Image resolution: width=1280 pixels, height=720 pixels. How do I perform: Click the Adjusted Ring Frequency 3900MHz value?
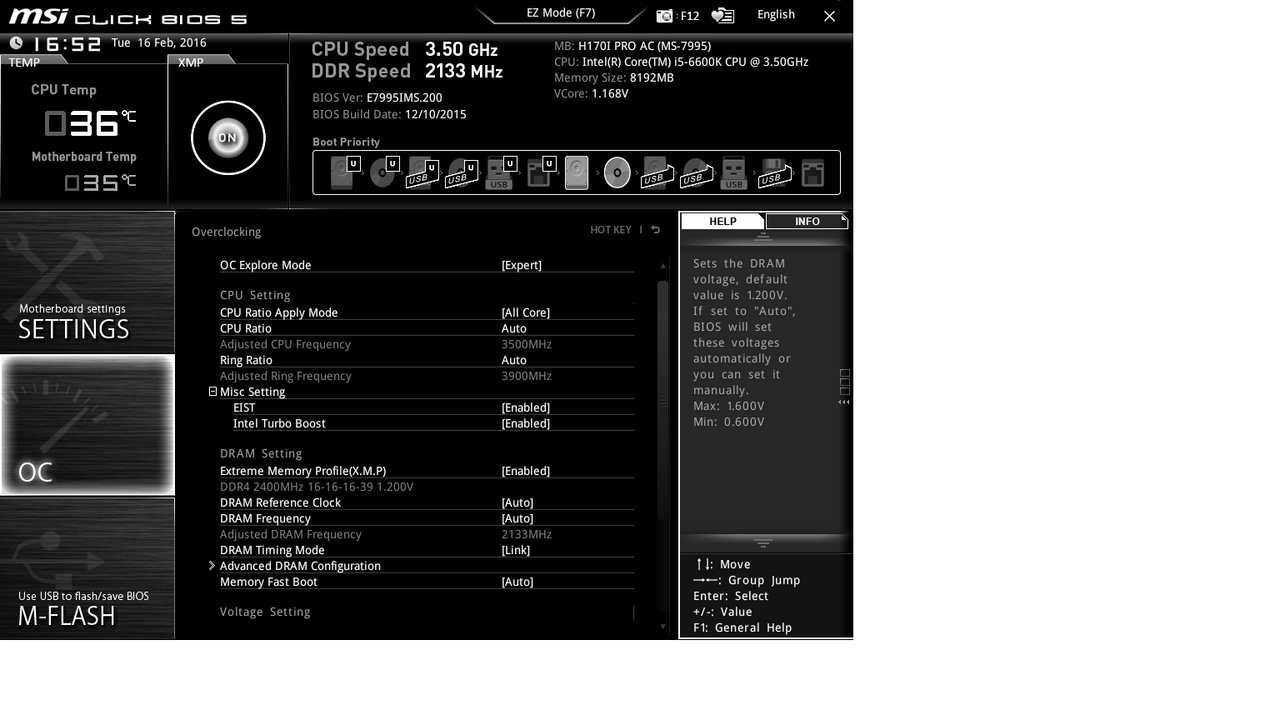(526, 377)
